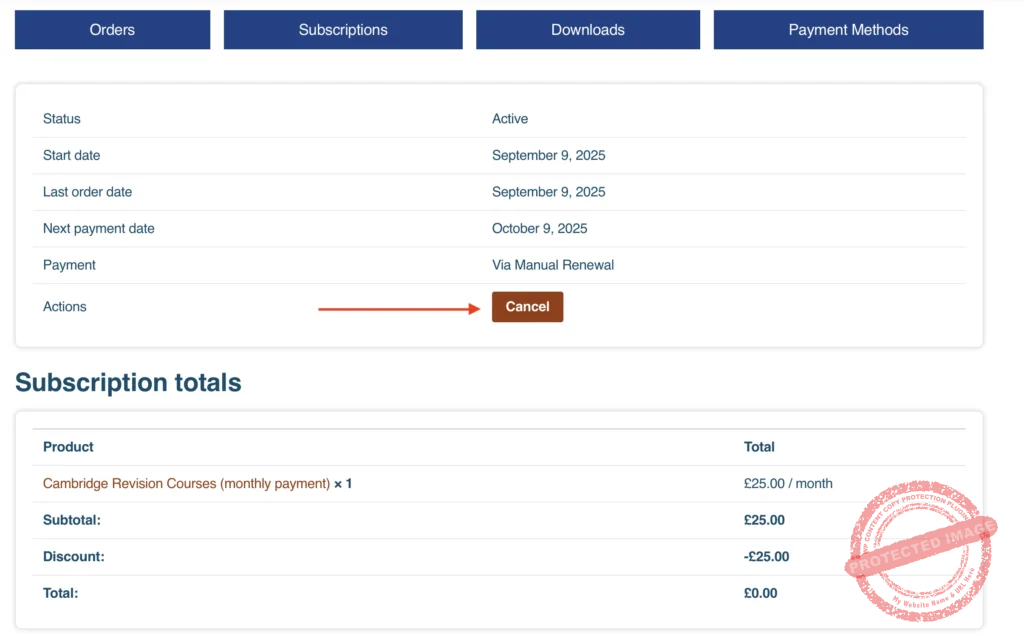Click the Total column header
Image resolution: width=1024 pixels, height=636 pixels.
[x=759, y=447]
